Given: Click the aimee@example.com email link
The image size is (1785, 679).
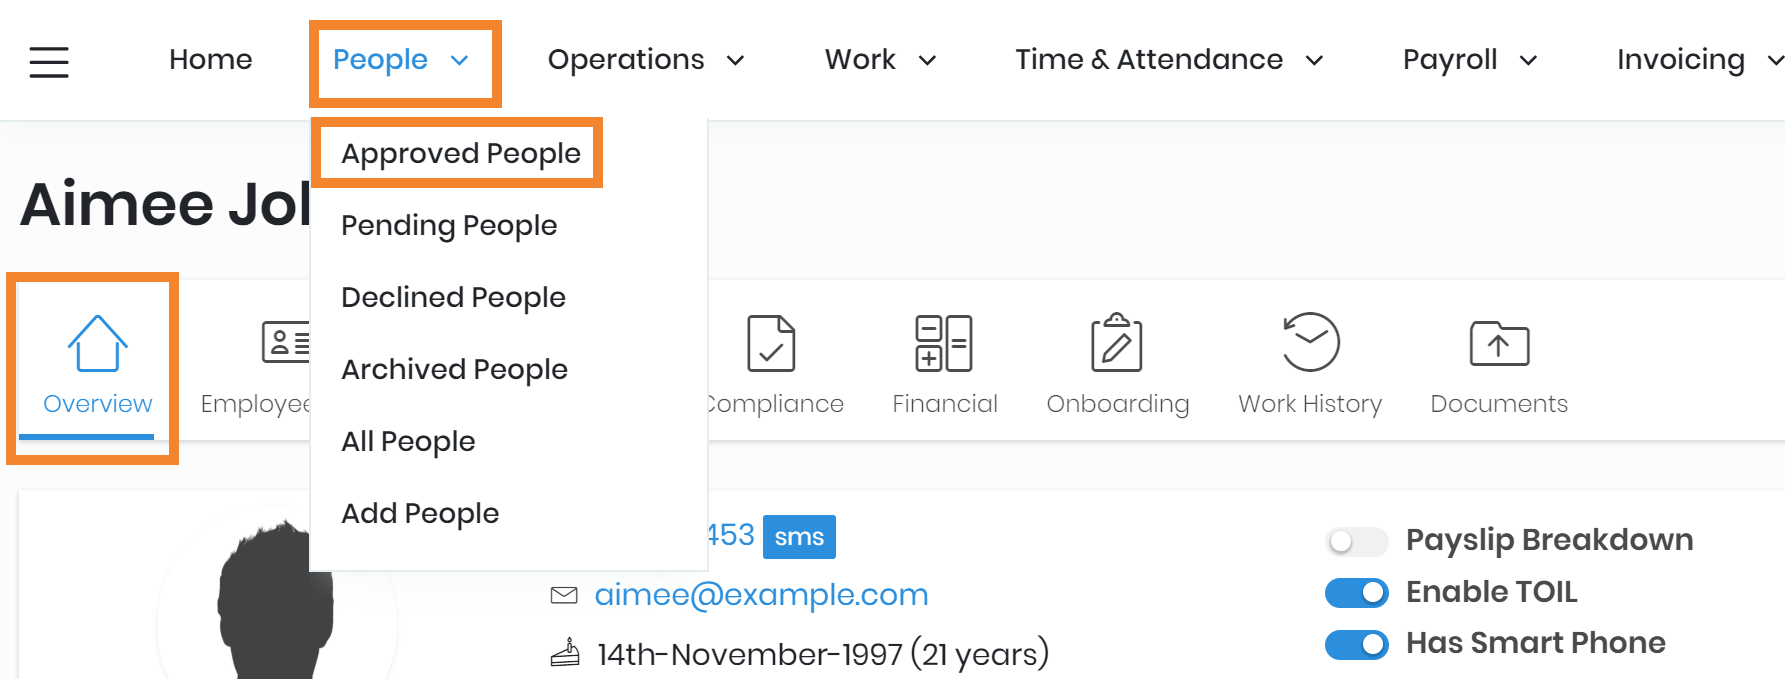Looking at the screenshot, I should tap(761, 595).
